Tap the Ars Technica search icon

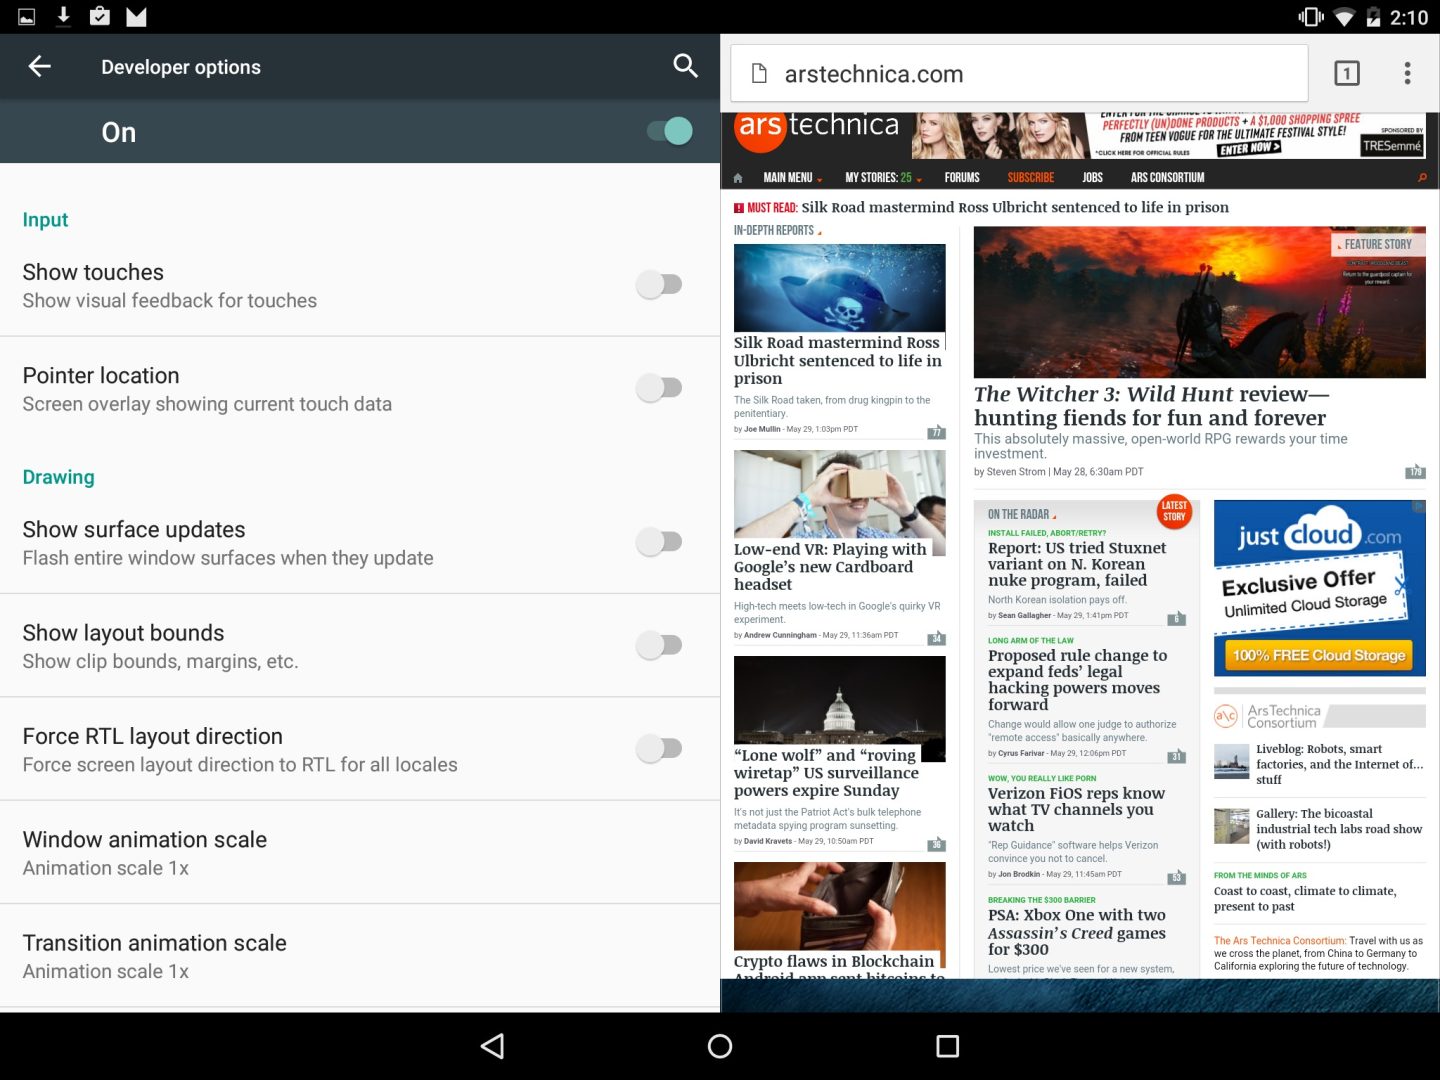1421,177
